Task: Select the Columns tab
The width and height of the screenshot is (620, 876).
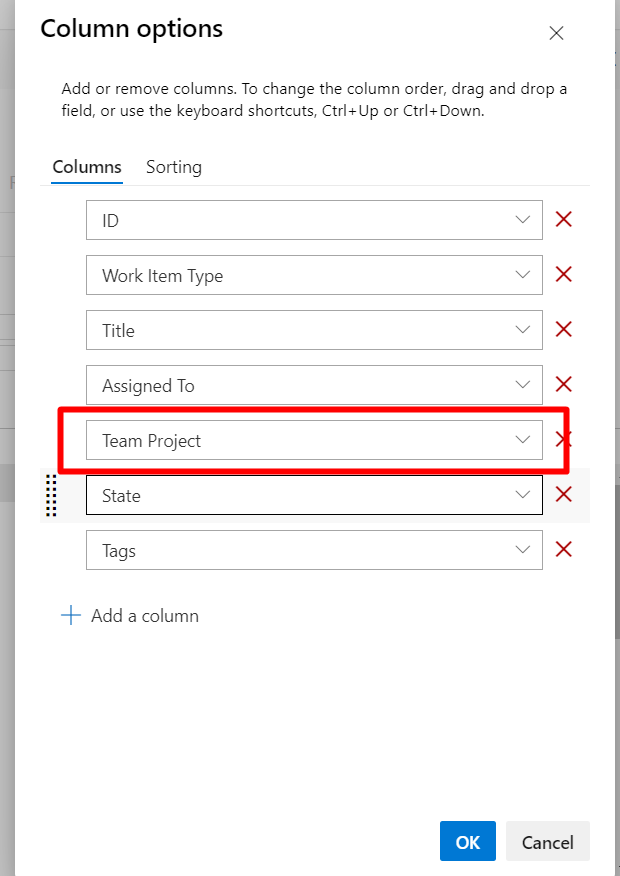Action: click(x=86, y=166)
